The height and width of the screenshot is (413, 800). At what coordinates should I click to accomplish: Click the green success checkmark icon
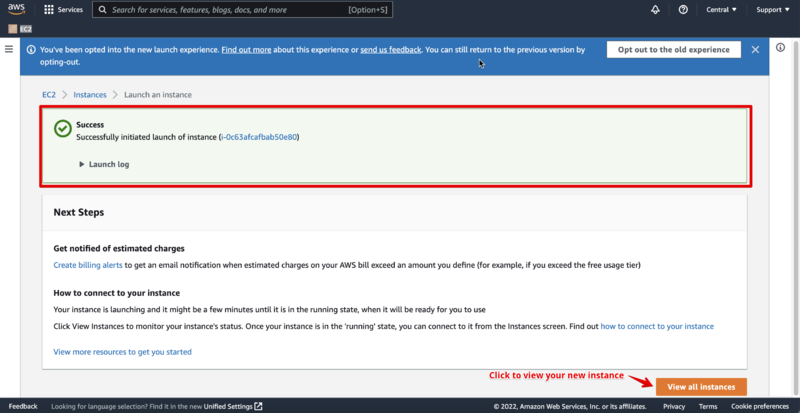63,129
